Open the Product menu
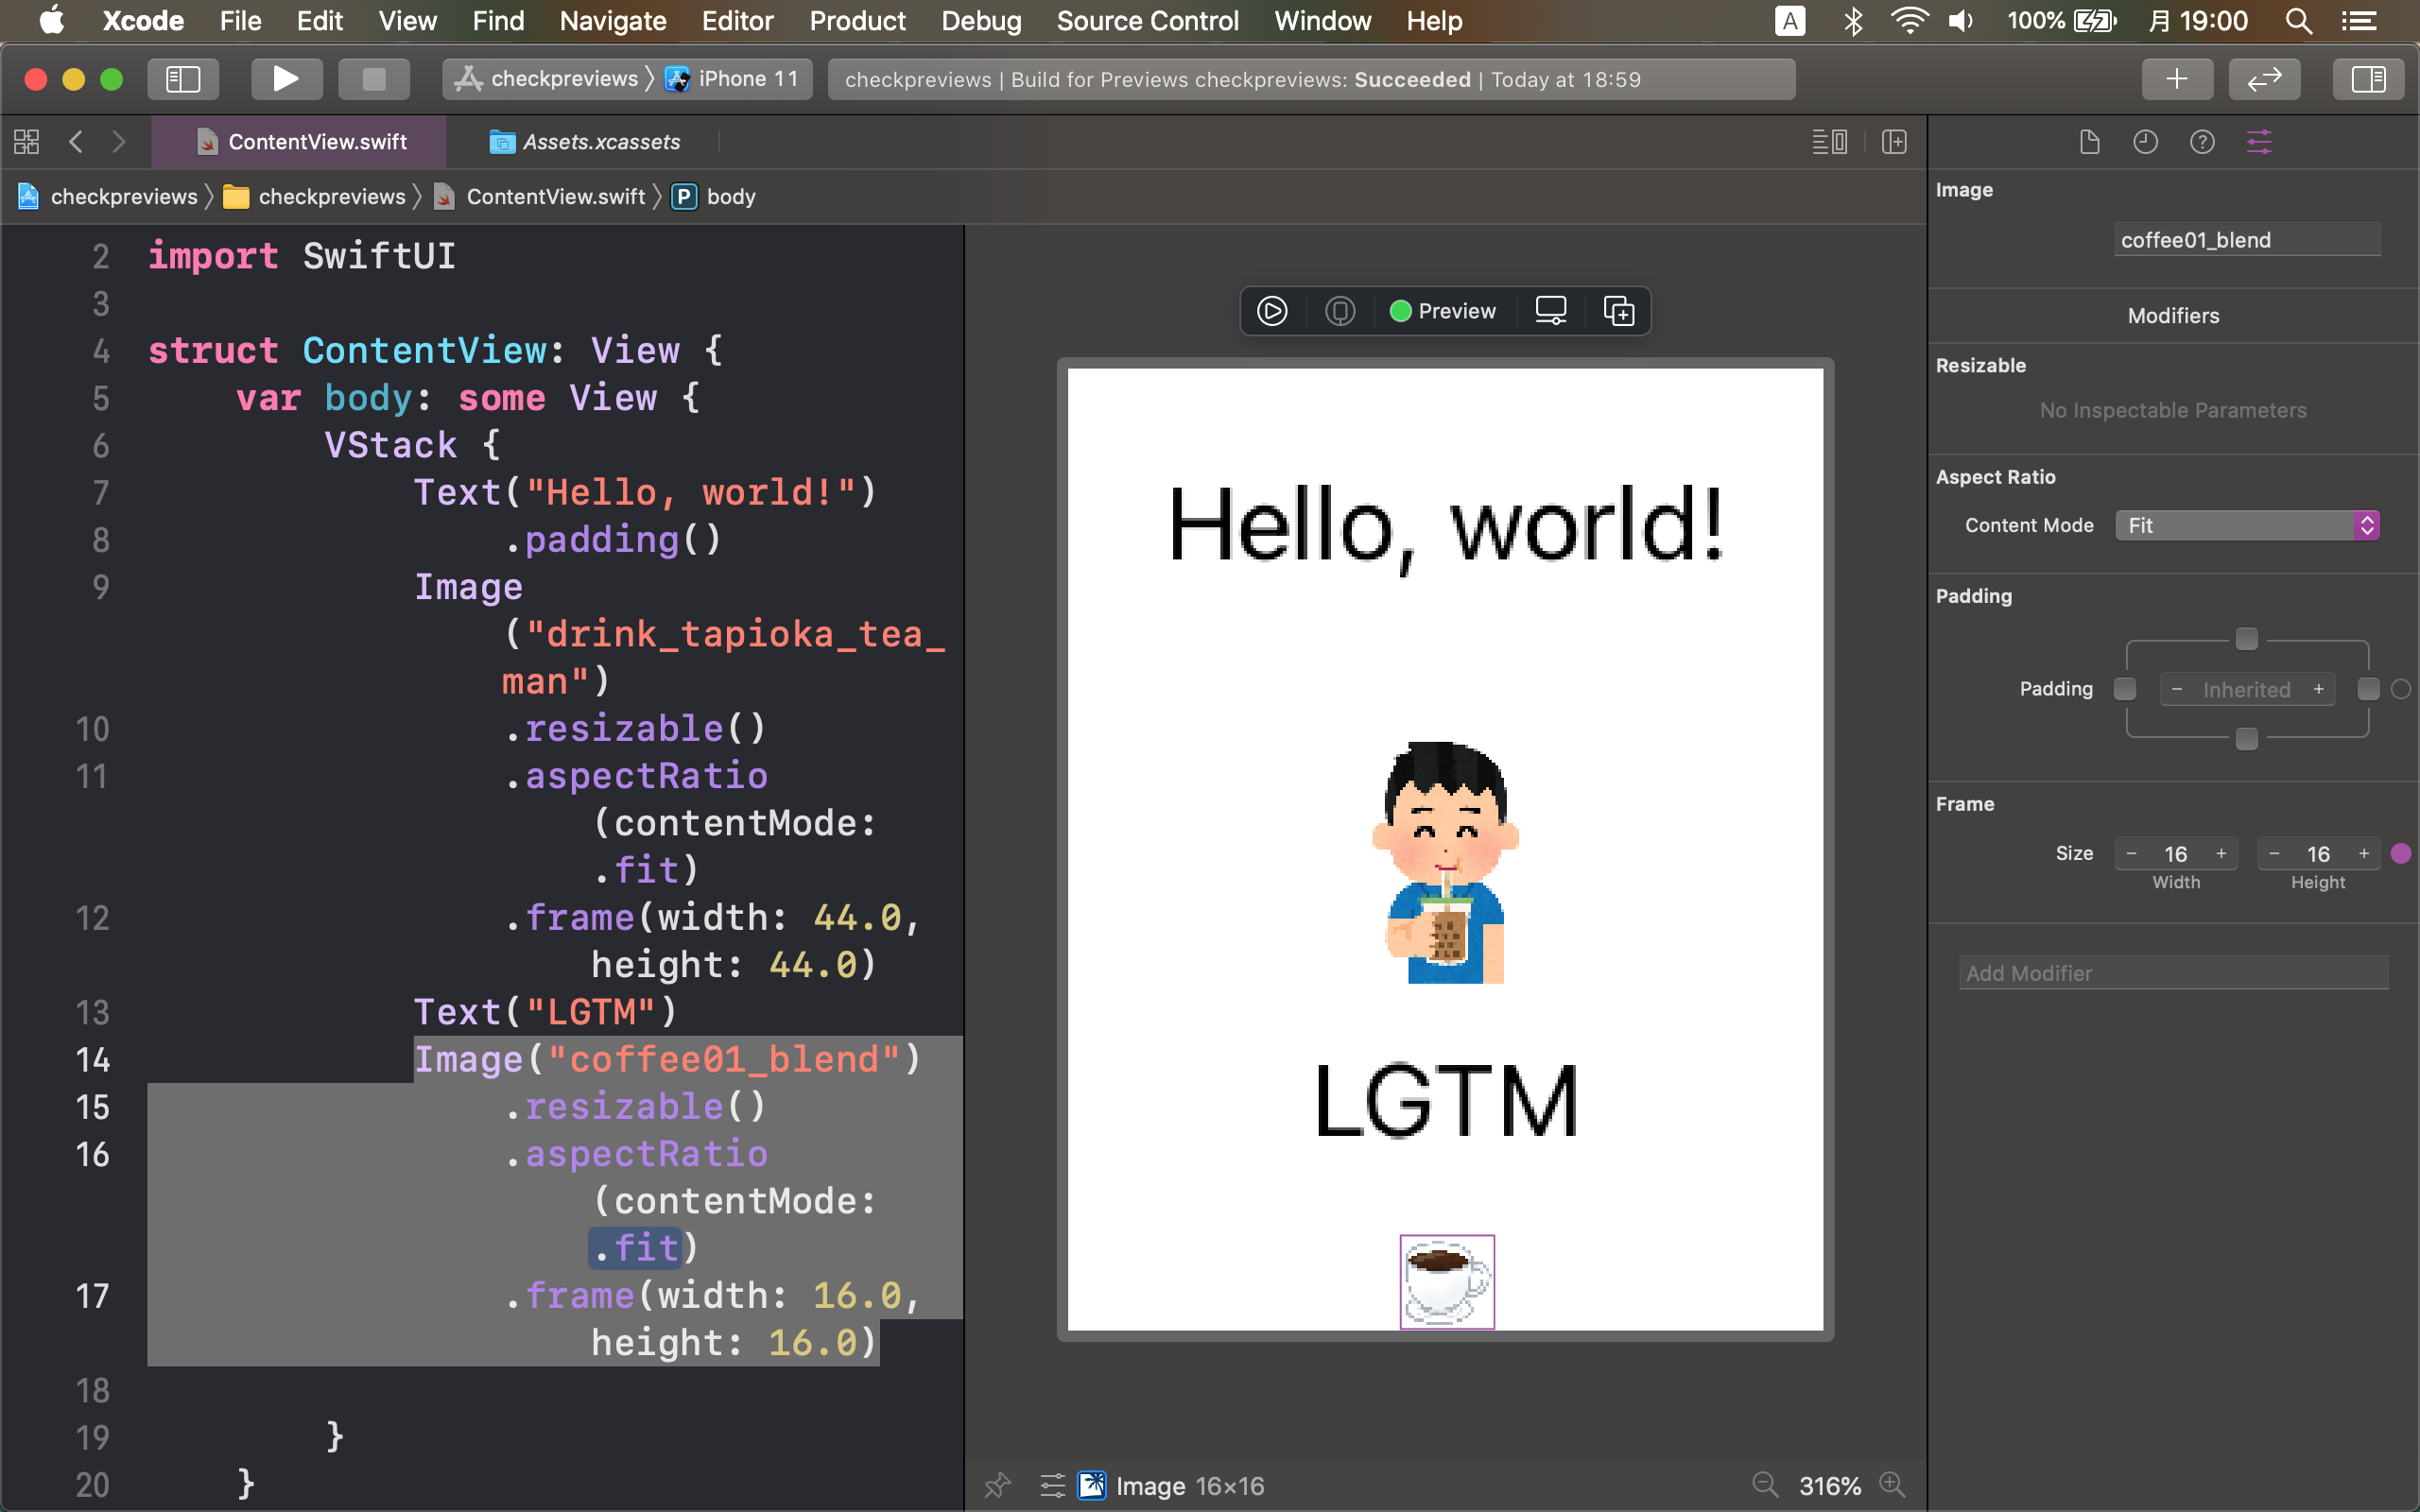This screenshot has width=2420, height=1512. [857, 21]
